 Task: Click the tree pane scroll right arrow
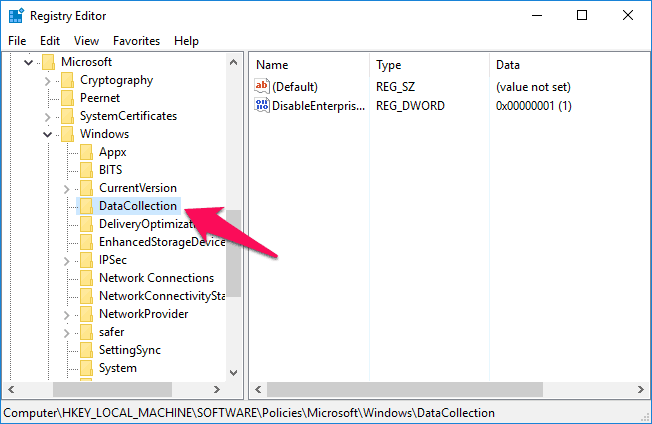point(217,389)
